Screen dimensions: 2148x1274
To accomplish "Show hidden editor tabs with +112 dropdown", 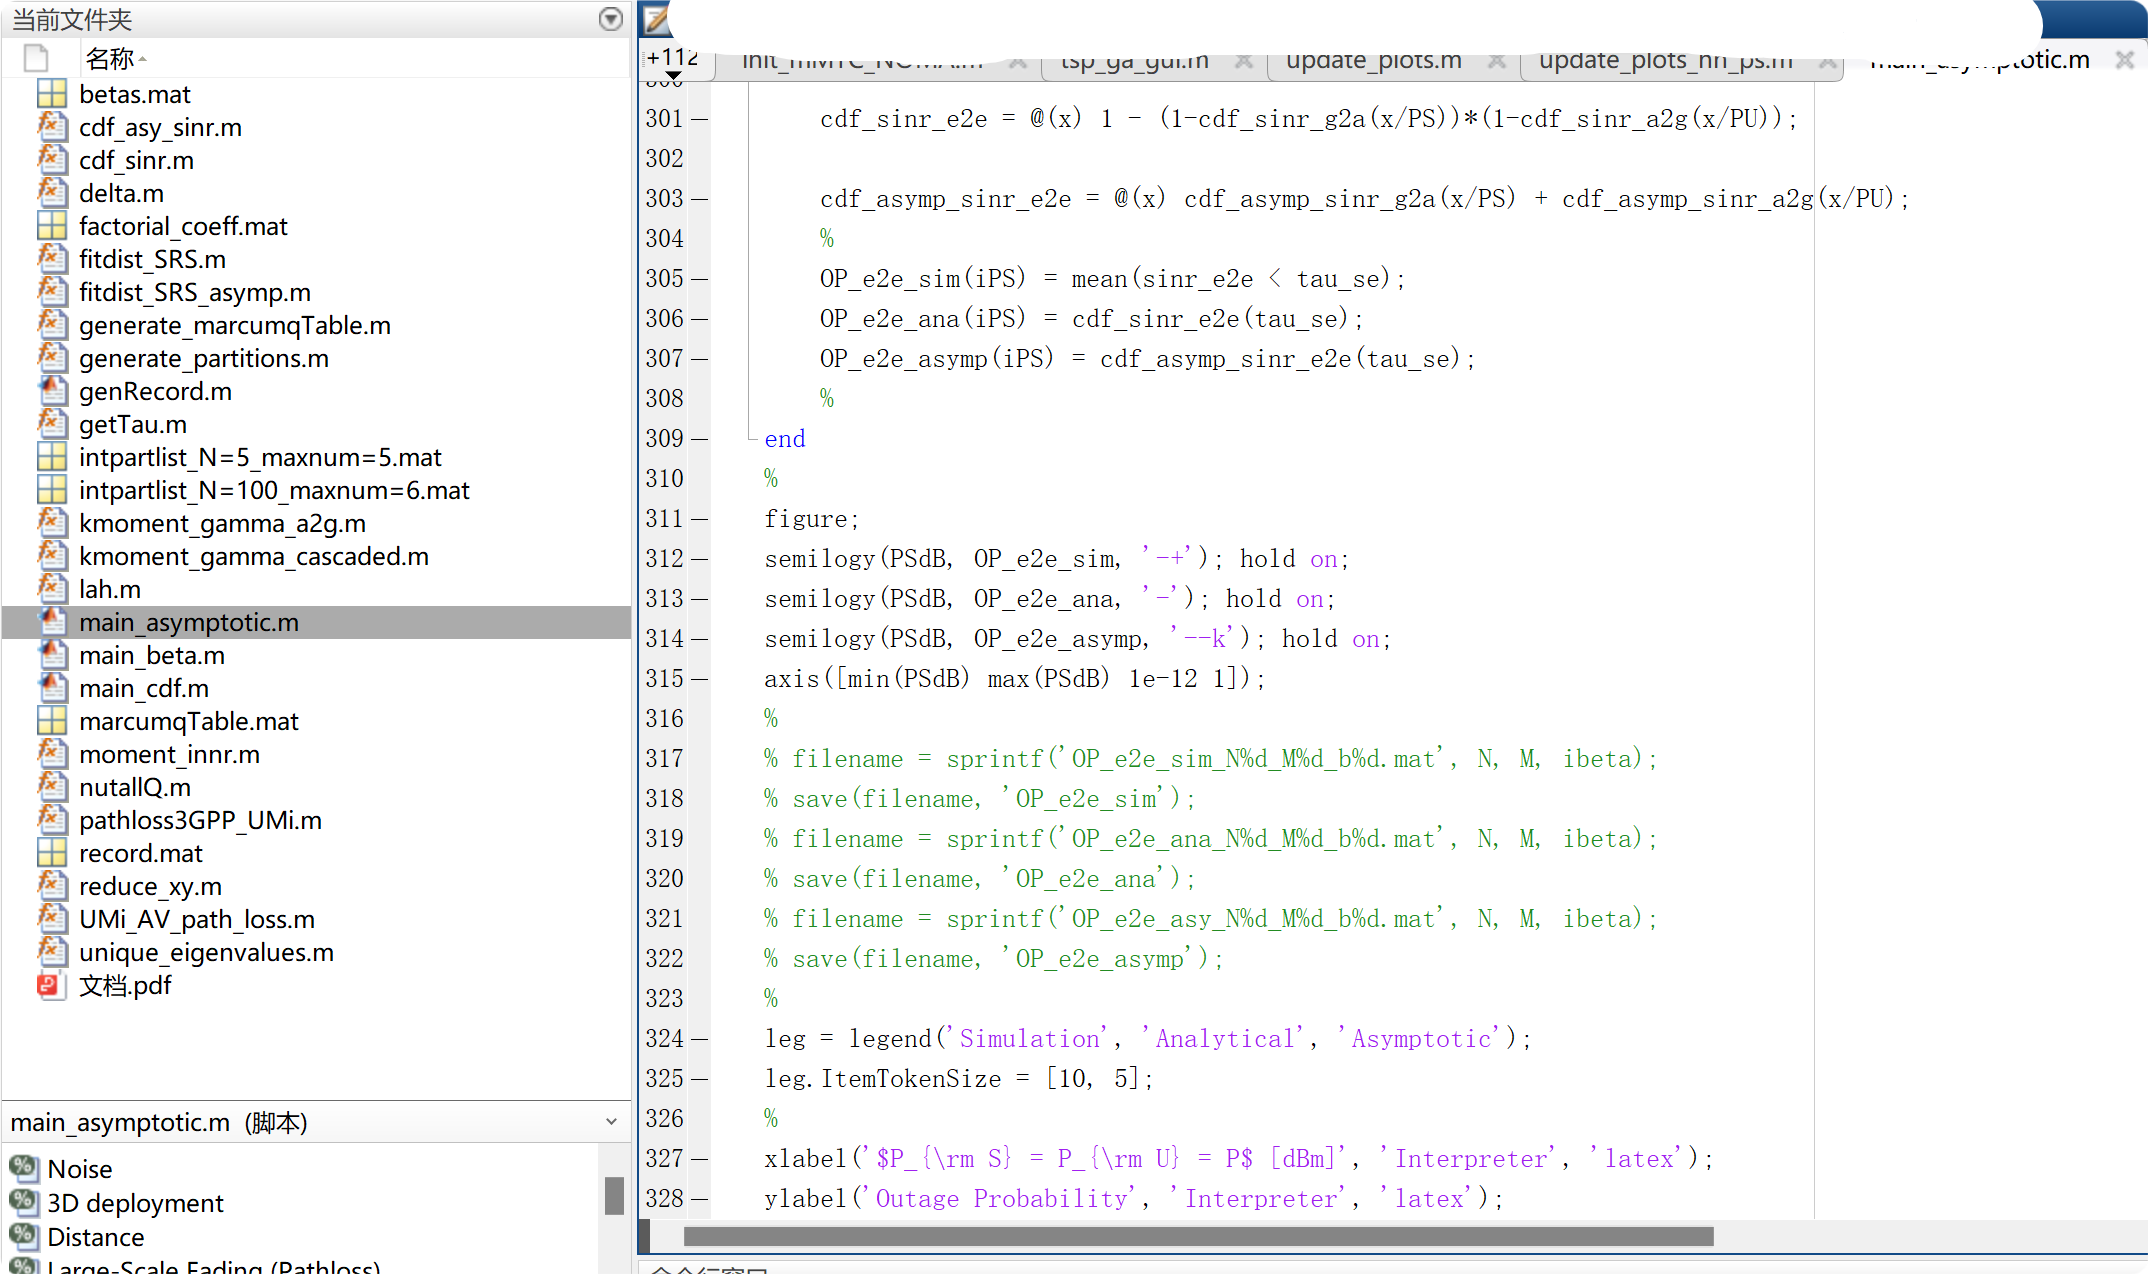I will click(673, 64).
